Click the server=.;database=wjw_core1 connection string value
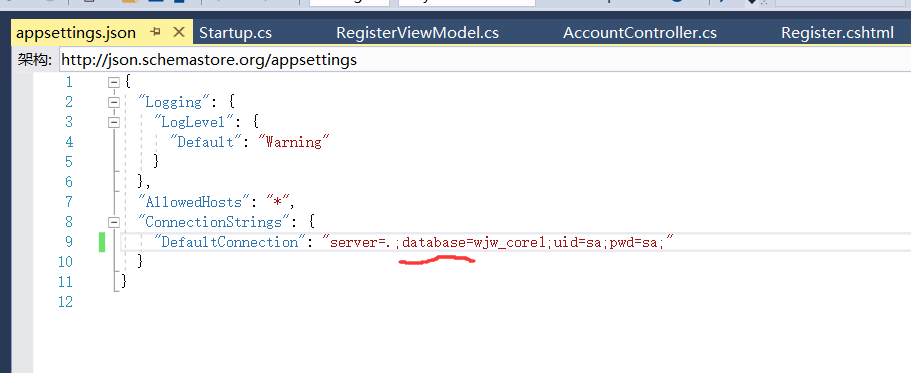 (498, 242)
